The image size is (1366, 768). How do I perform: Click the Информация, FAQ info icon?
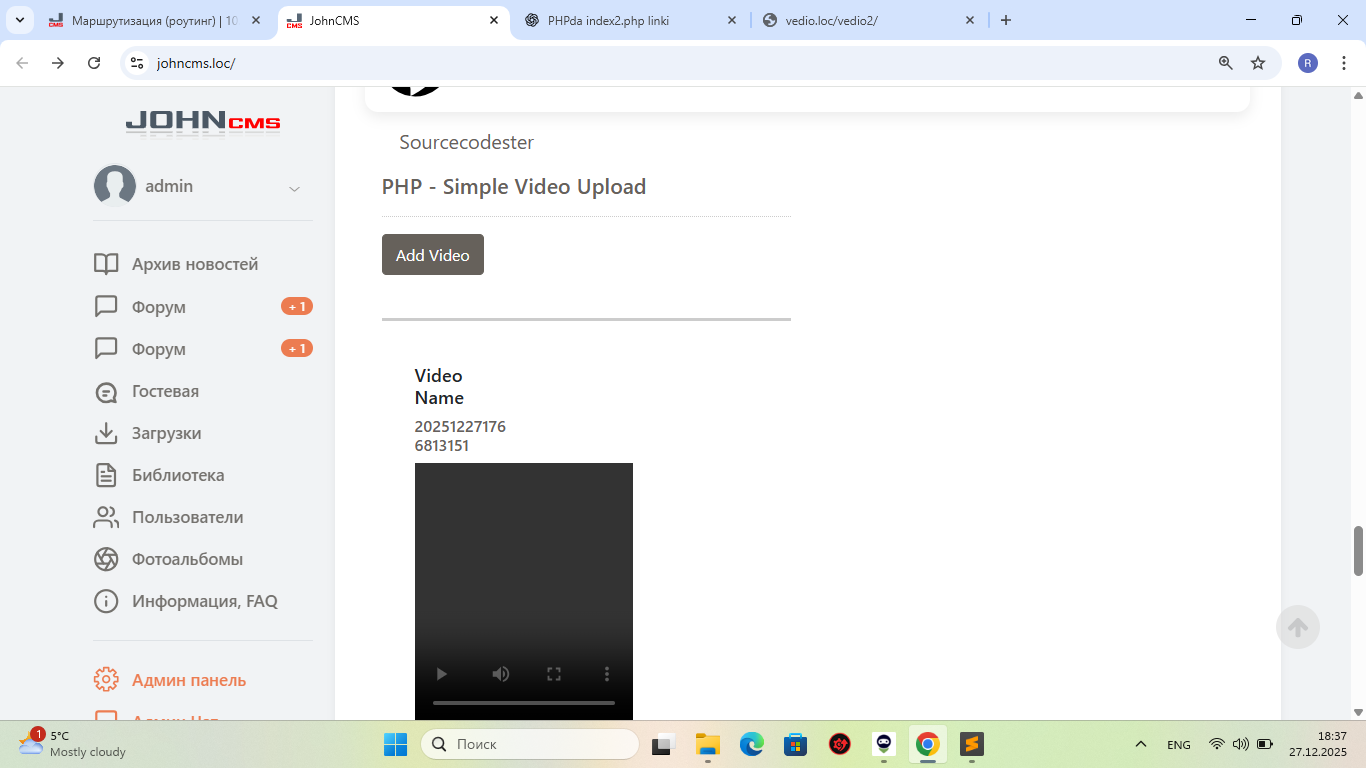pos(106,601)
